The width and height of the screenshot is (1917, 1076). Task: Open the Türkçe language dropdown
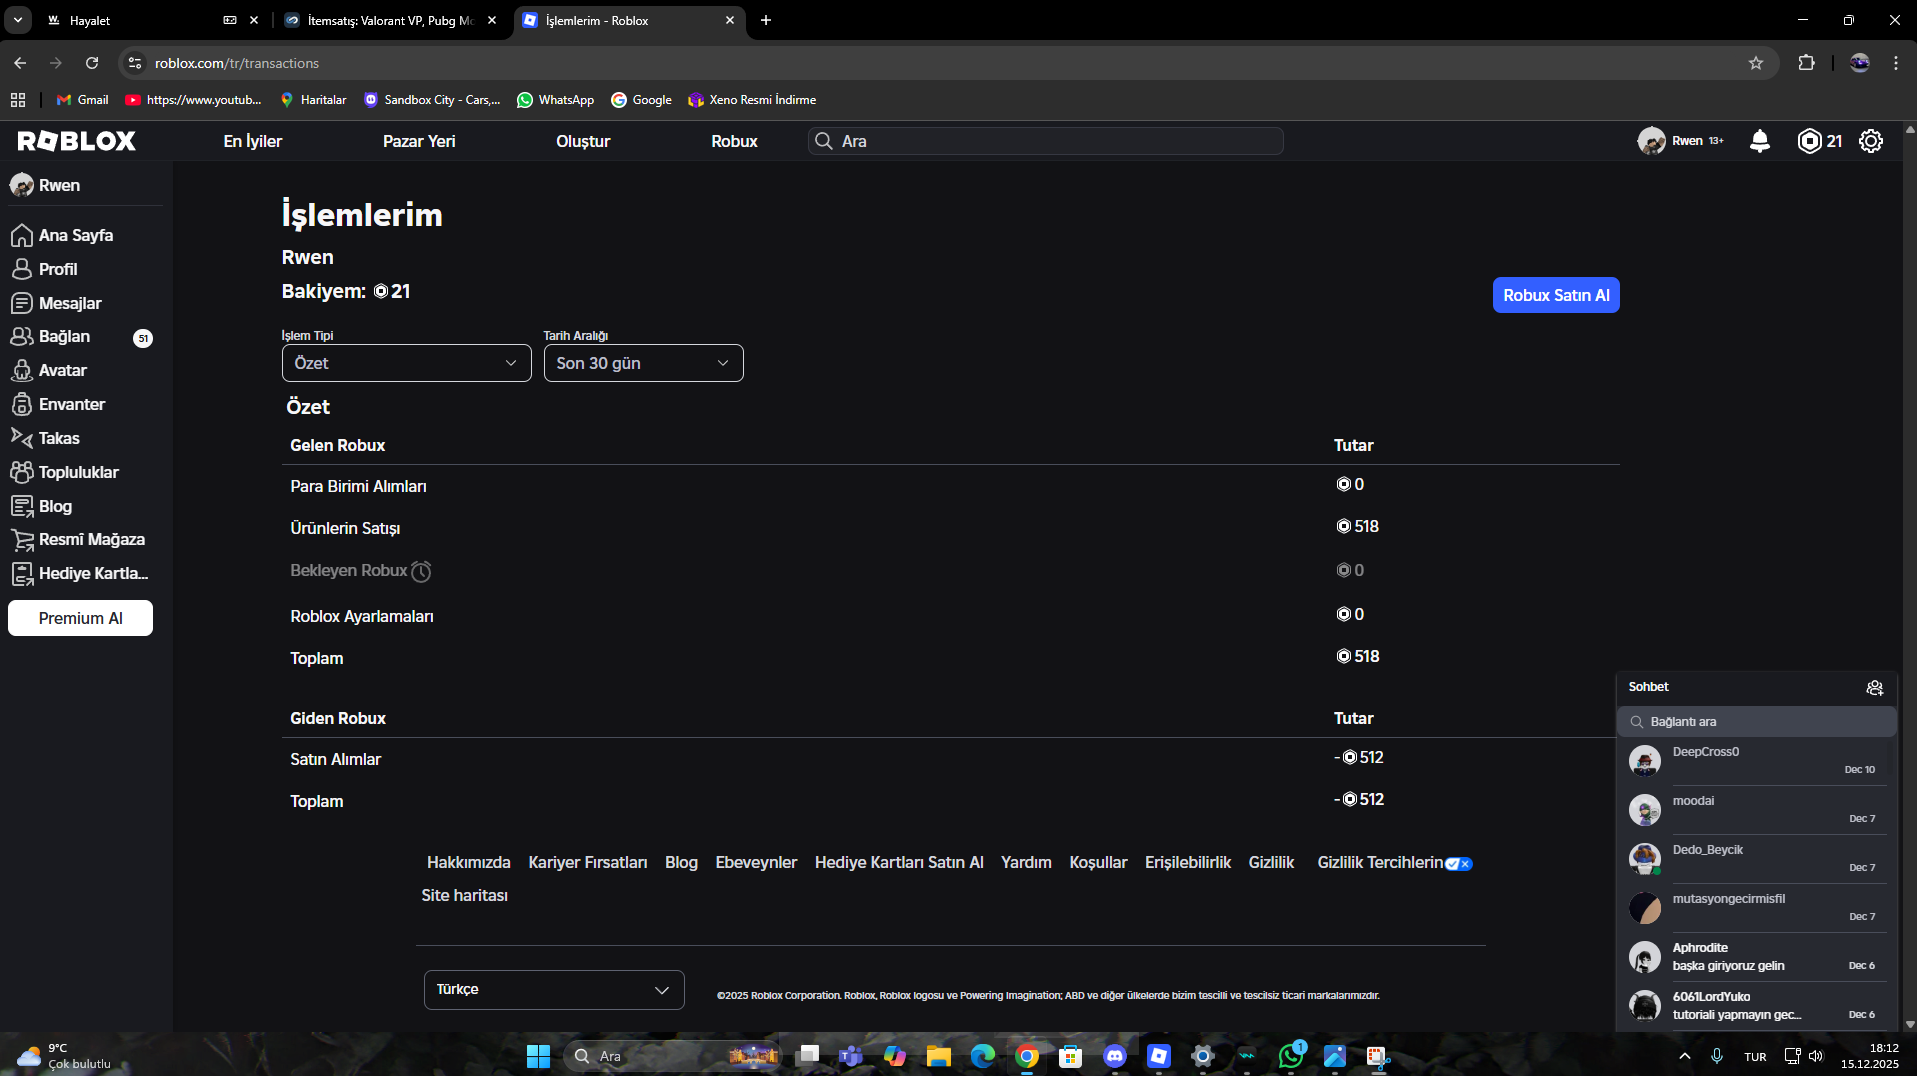coord(554,990)
